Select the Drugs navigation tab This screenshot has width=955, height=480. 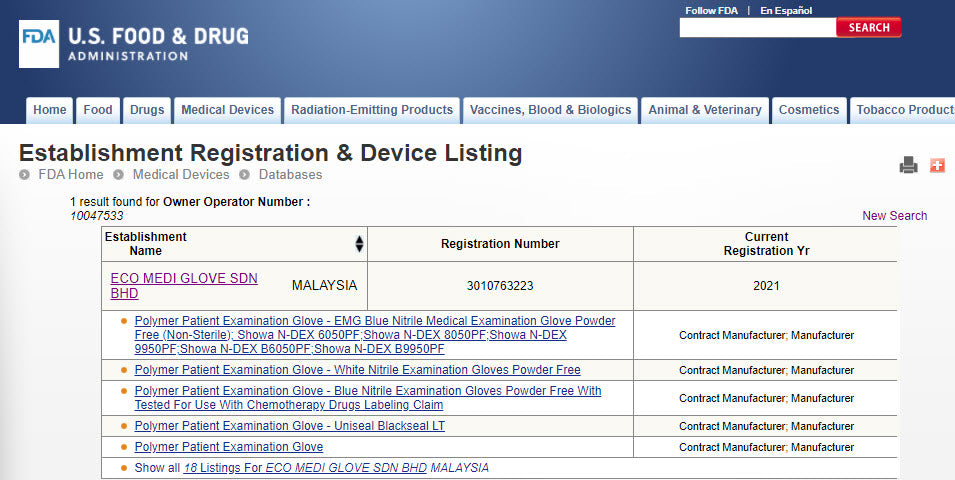[x=147, y=110]
